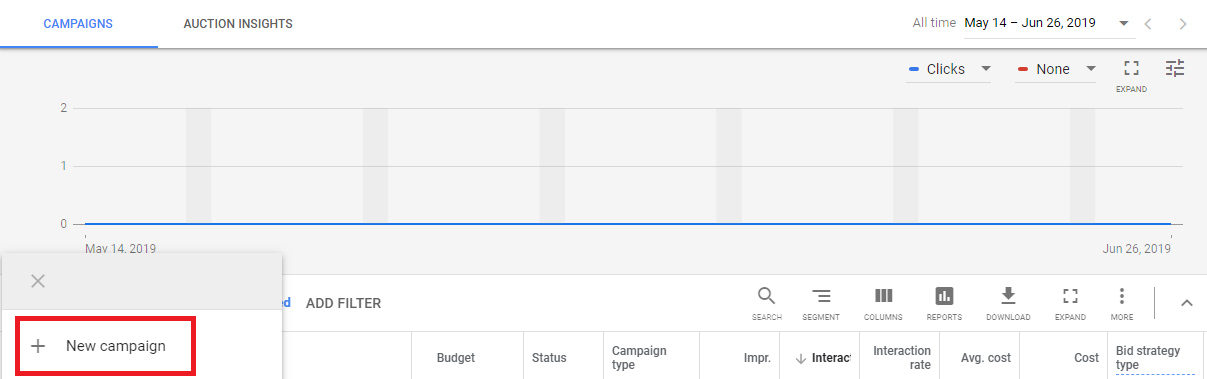Image resolution: width=1207 pixels, height=379 pixels.
Task: Close the new campaign popup
Action: click(x=38, y=281)
